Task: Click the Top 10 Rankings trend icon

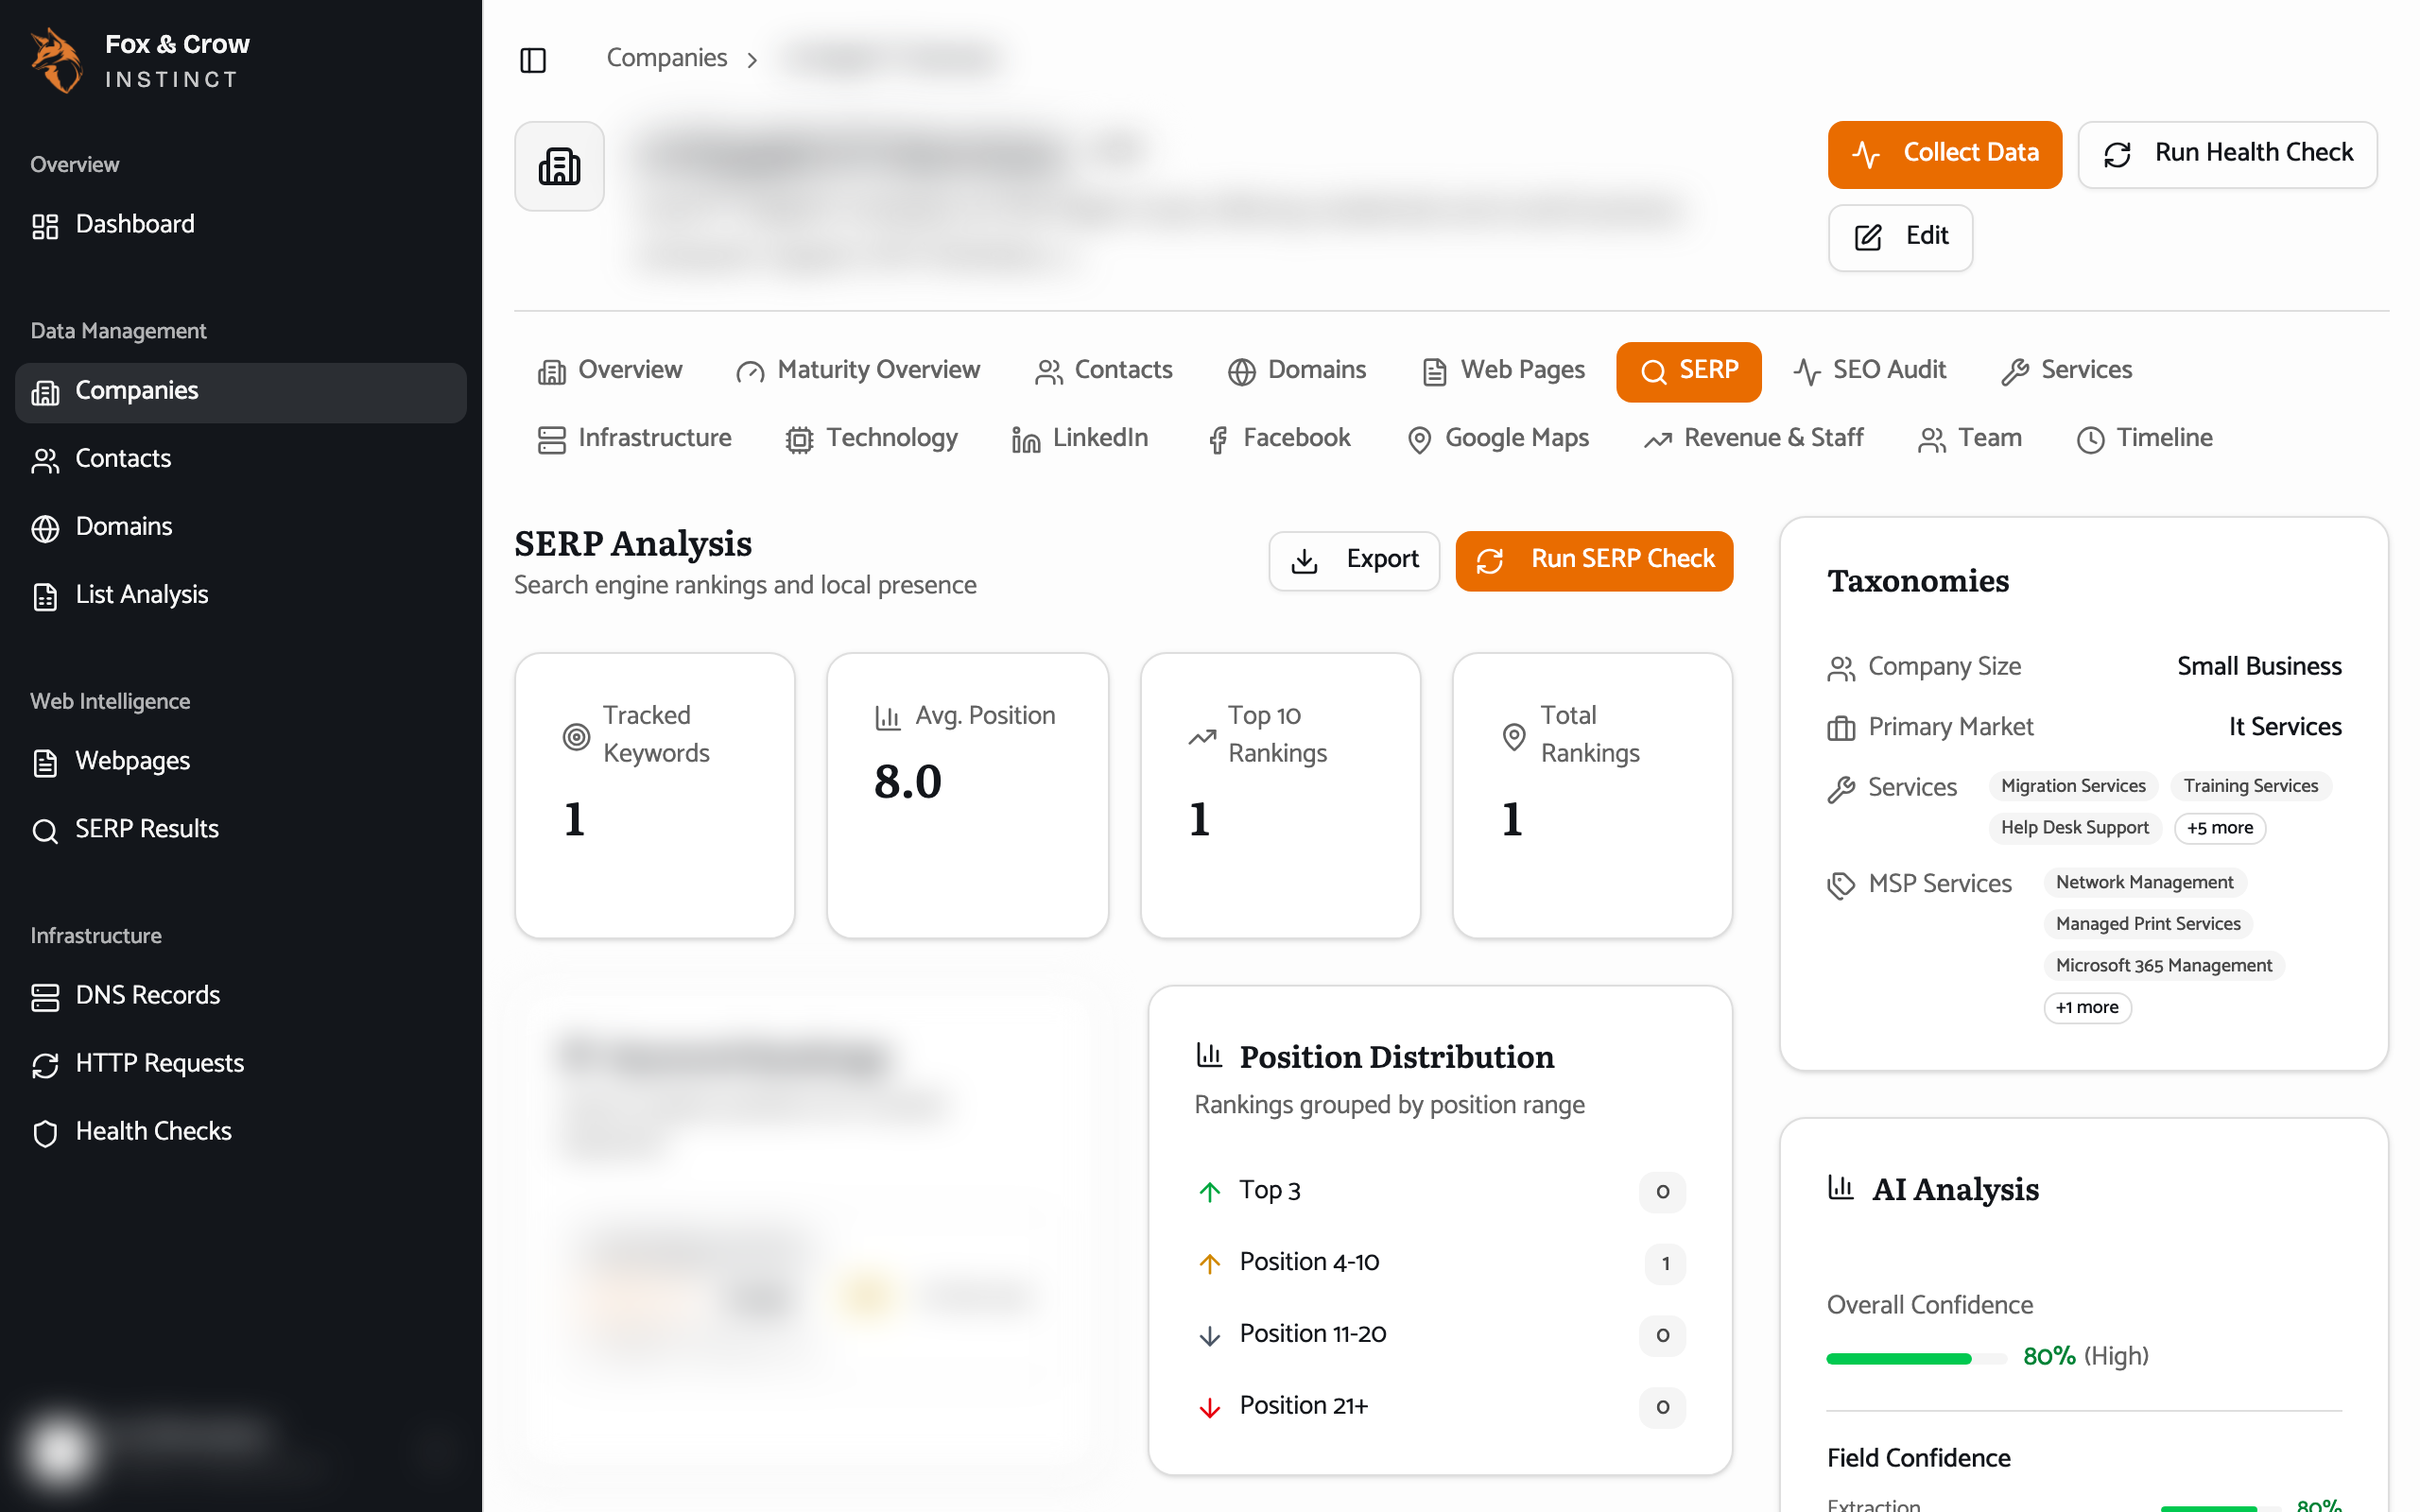Action: tap(1202, 737)
